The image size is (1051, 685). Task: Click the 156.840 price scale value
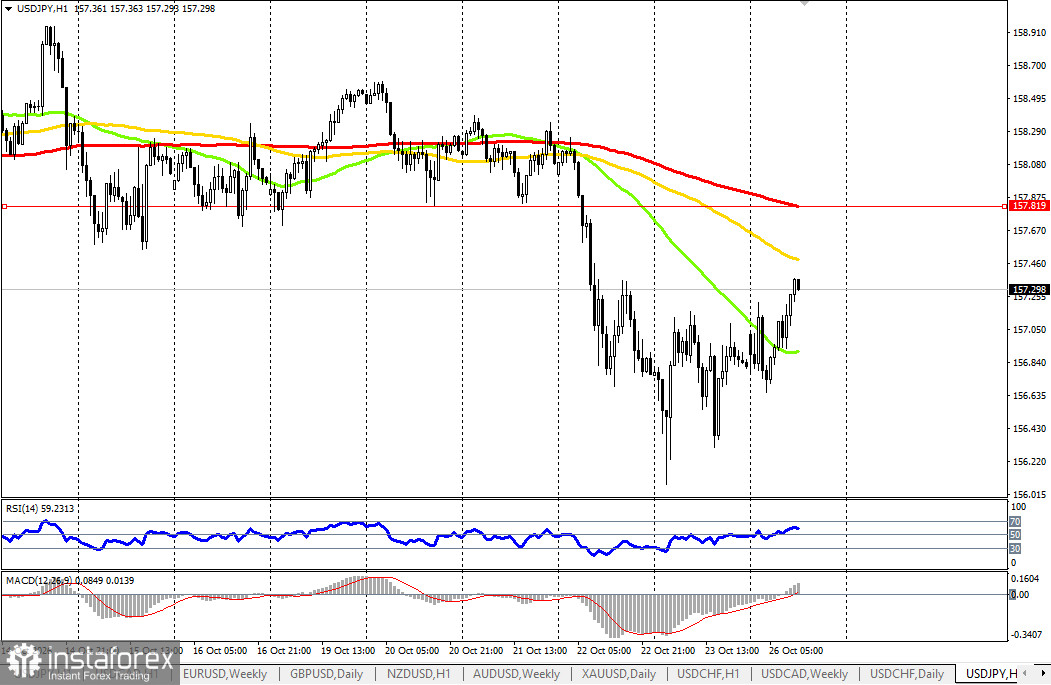1030,363
